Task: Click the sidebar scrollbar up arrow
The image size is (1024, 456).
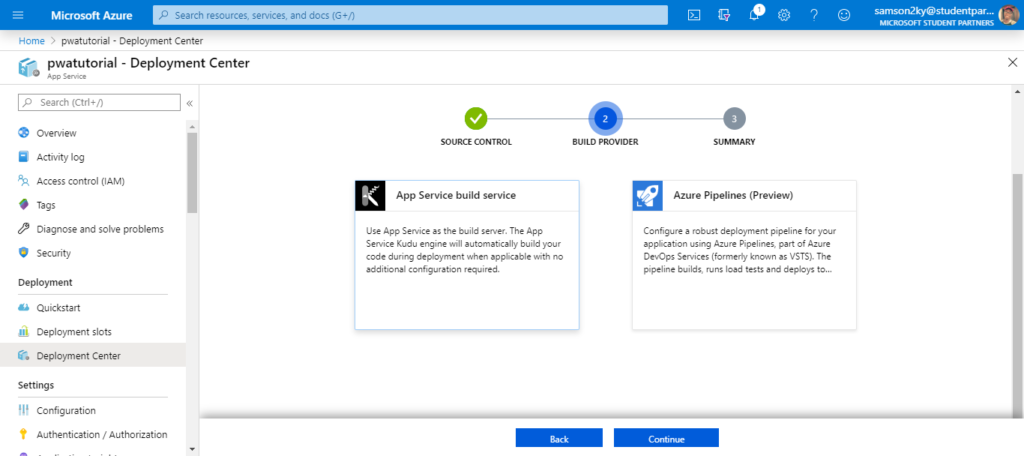Action: click(191, 125)
